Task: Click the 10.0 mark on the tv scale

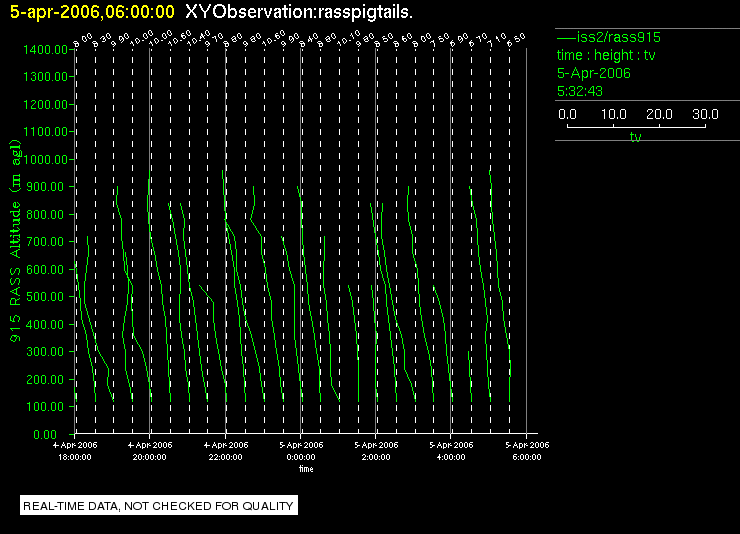Action: coord(613,114)
